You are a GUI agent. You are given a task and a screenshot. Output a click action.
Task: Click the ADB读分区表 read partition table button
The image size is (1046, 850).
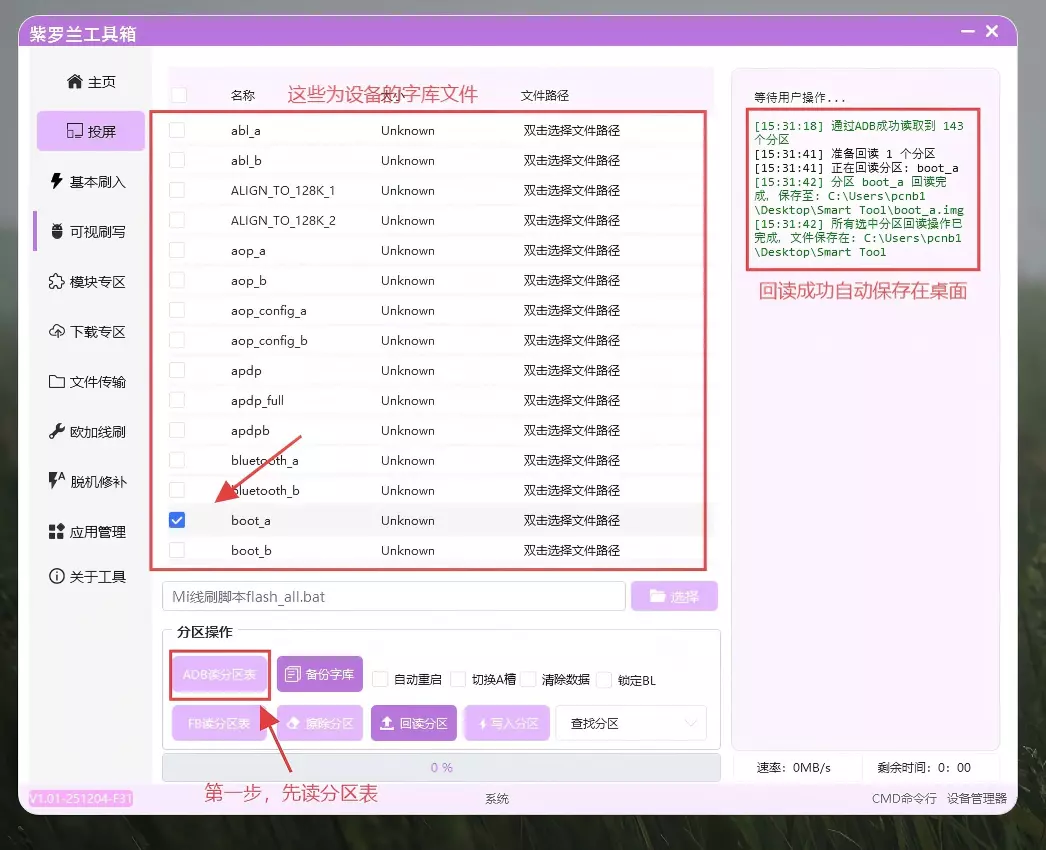[x=218, y=677]
